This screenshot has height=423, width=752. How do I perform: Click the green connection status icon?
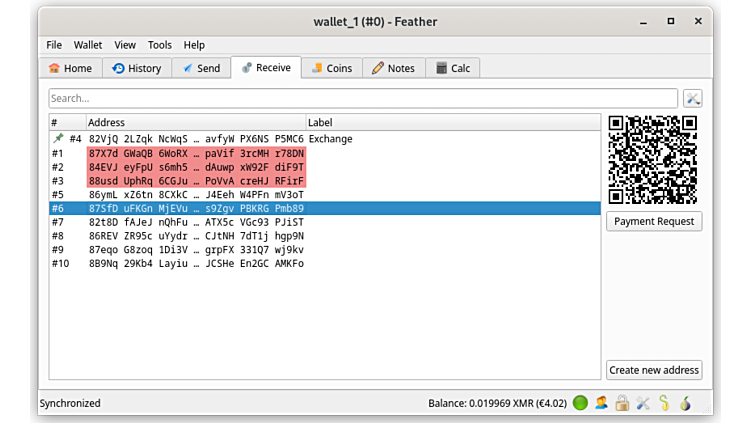(x=580, y=403)
